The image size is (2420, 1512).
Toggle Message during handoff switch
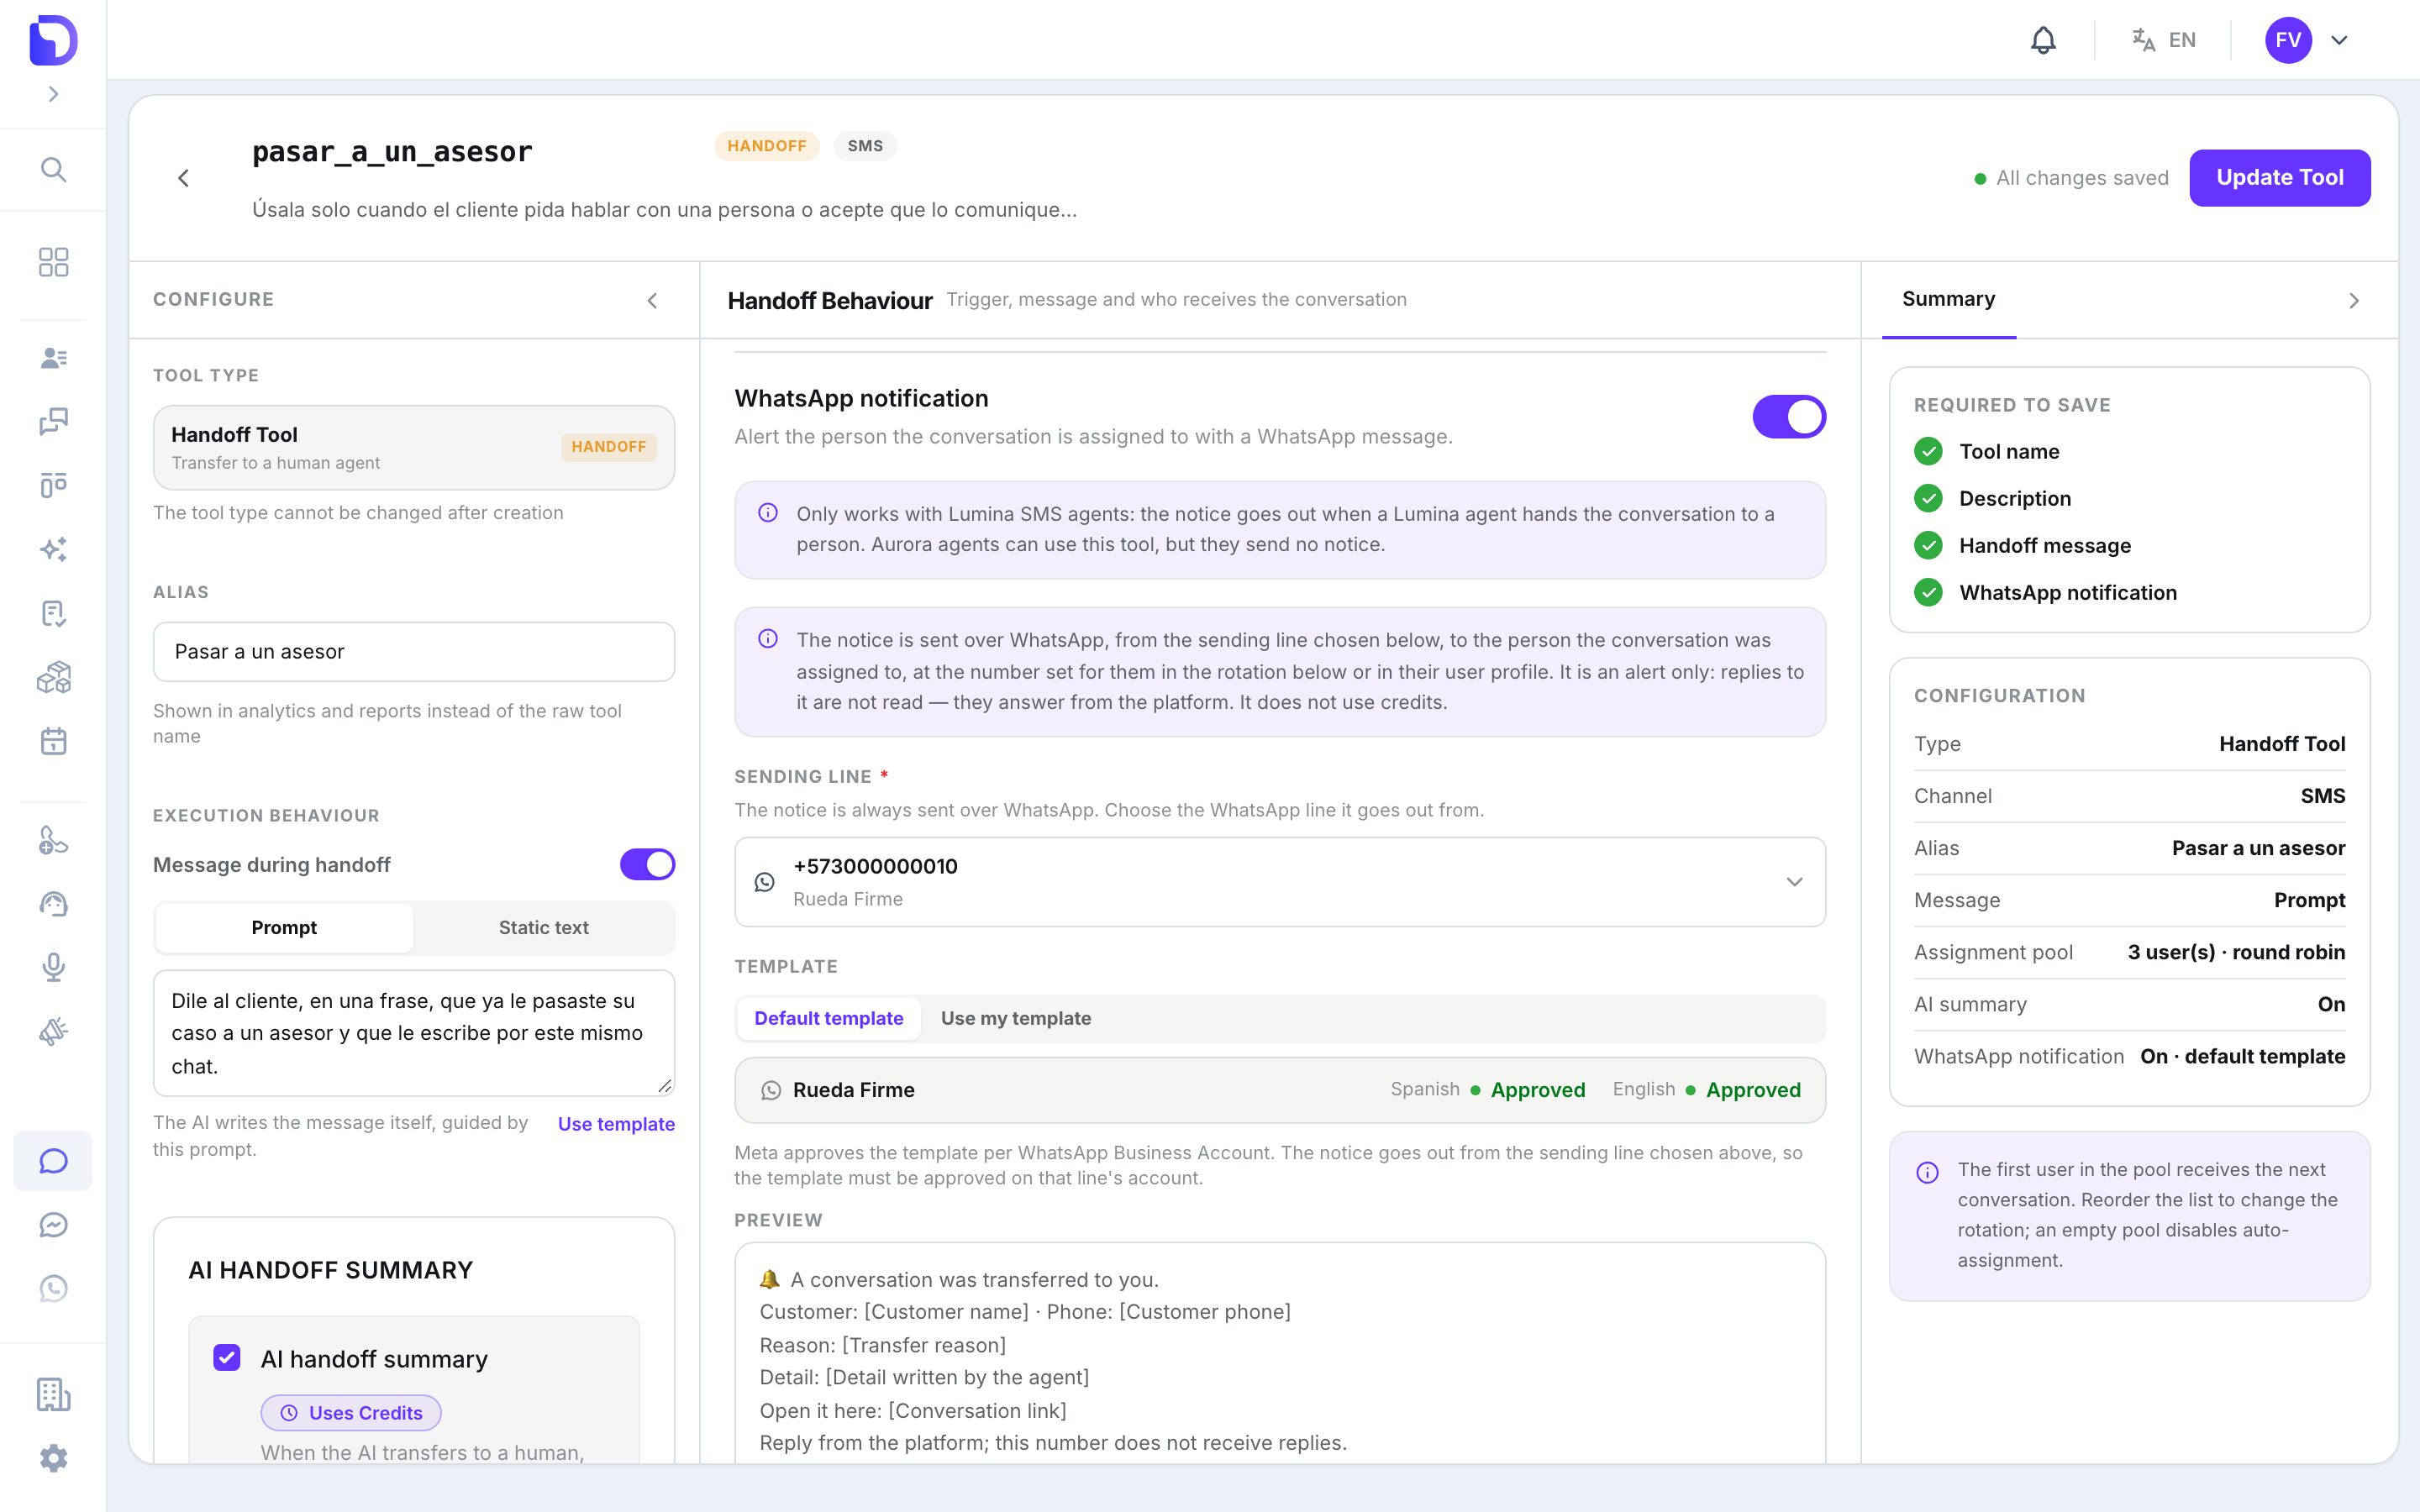pyautogui.click(x=647, y=864)
